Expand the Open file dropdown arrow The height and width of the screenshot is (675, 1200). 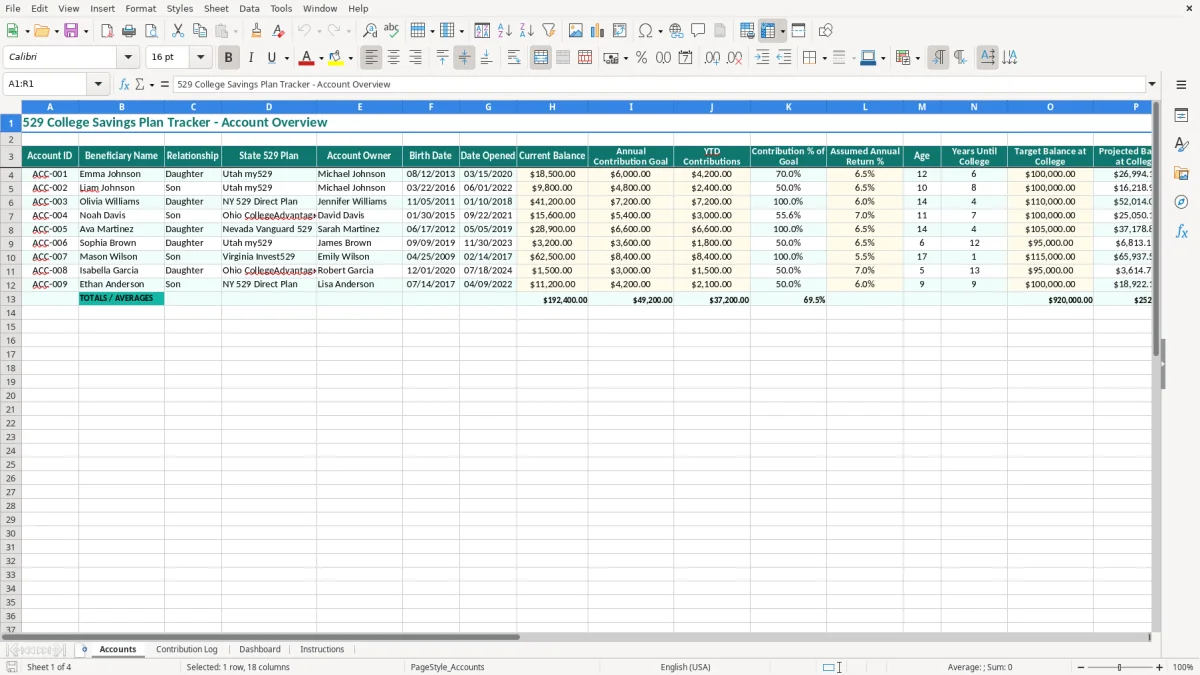click(56, 31)
